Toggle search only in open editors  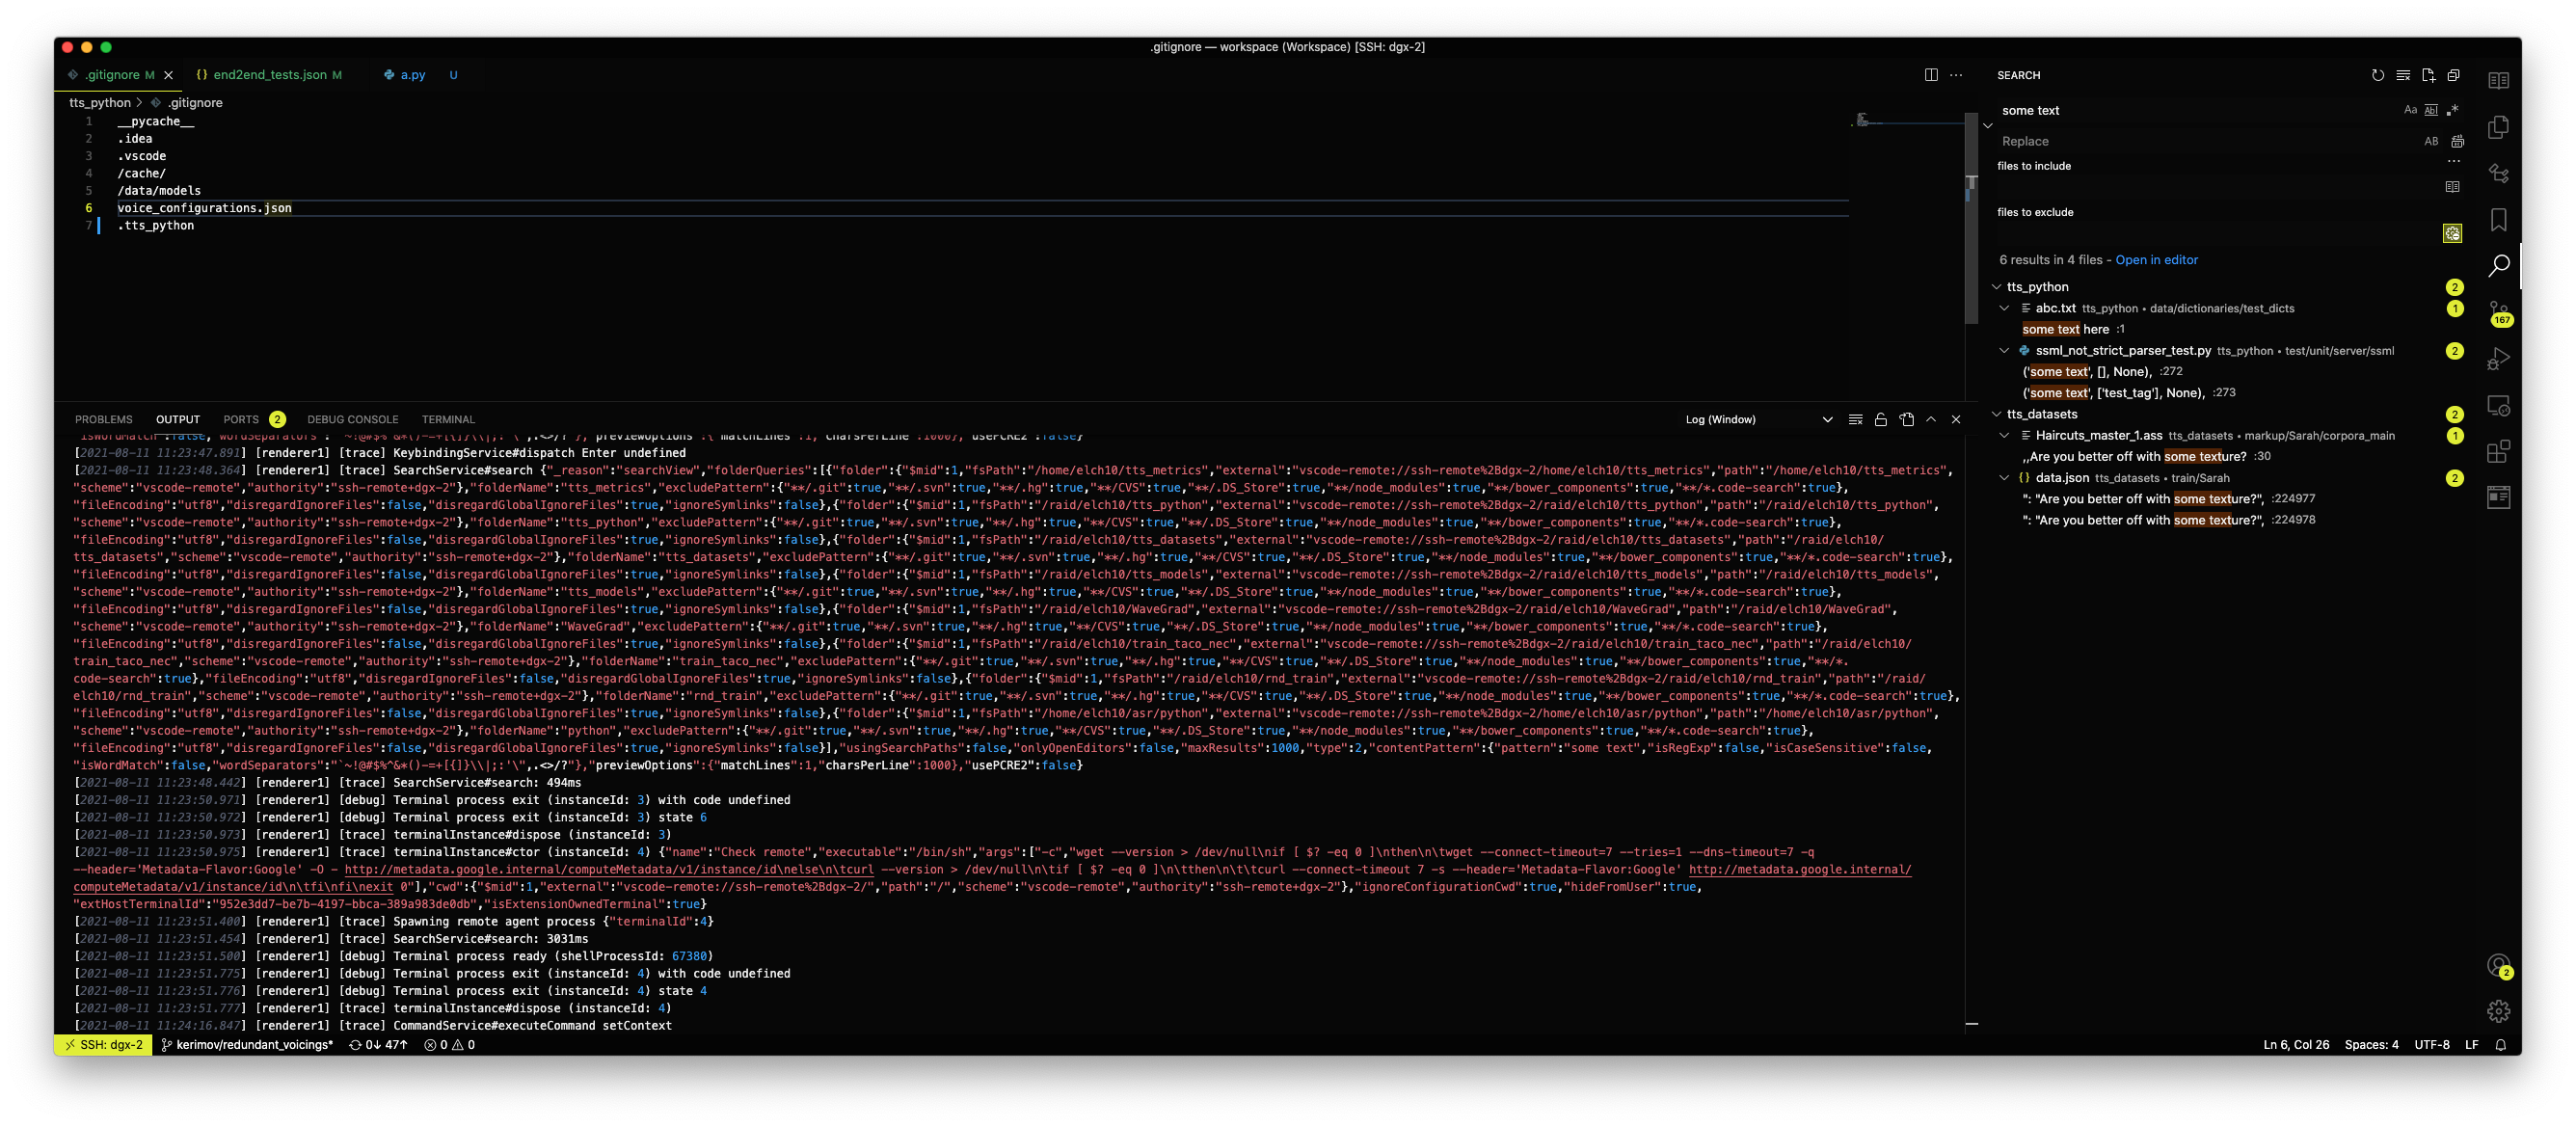point(2452,187)
